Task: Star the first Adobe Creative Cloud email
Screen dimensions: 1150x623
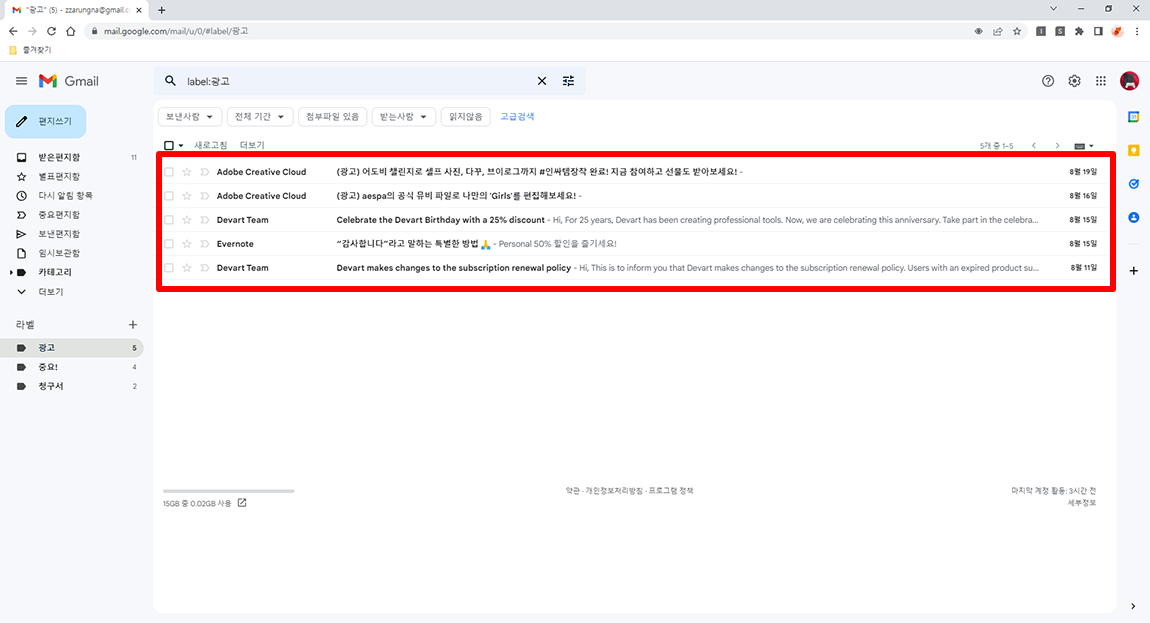Action: 187,172
